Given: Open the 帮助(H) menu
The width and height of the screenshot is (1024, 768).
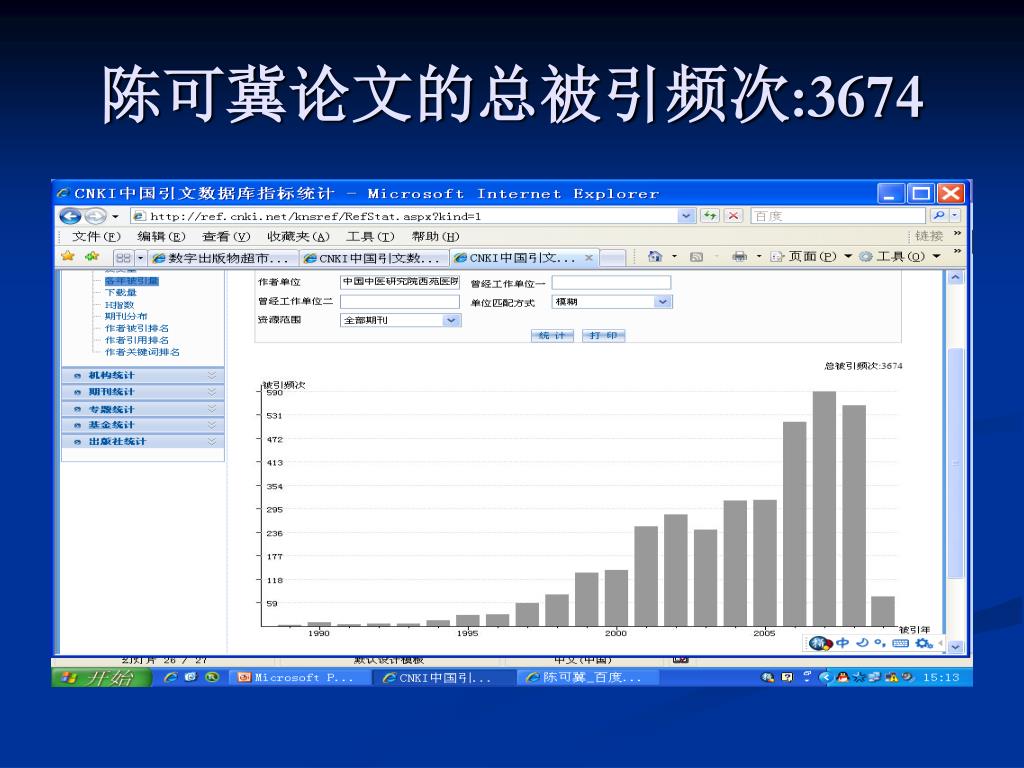Looking at the screenshot, I should click(436, 236).
